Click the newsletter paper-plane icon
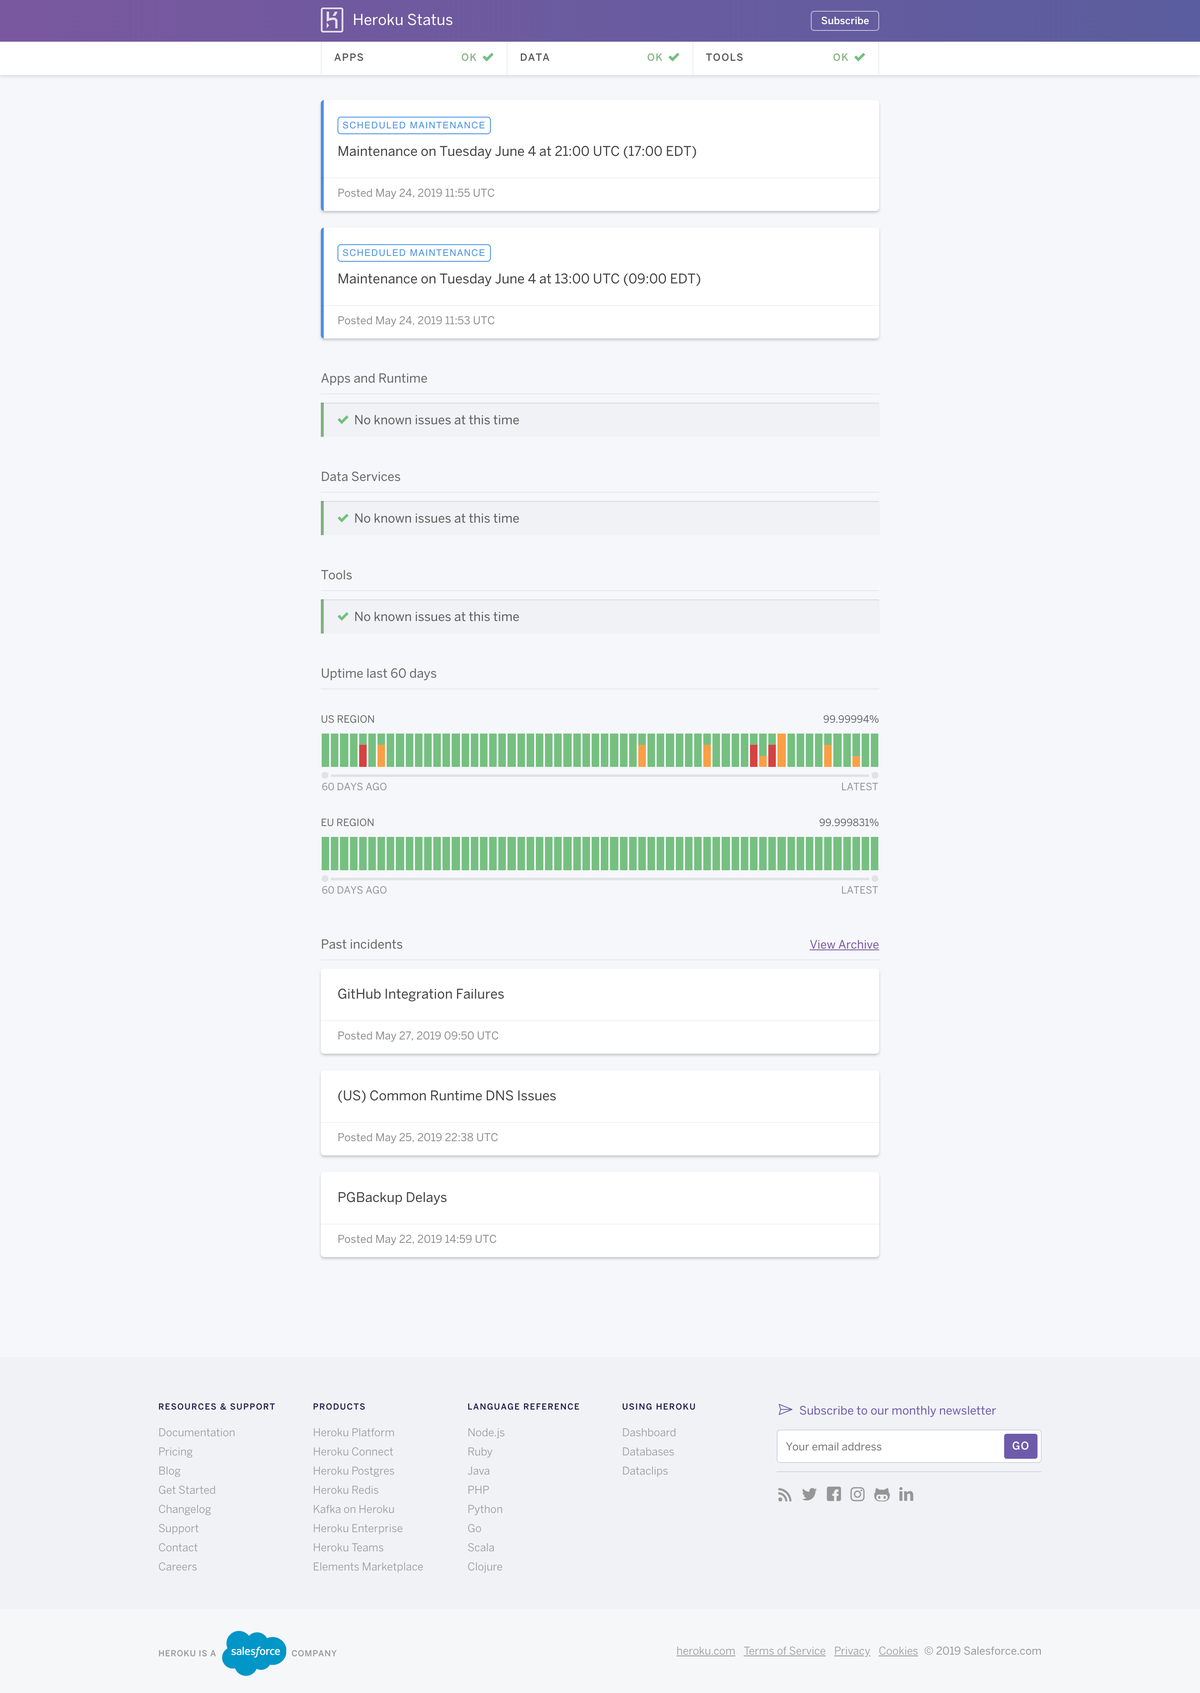1200x1693 pixels. coord(785,1410)
